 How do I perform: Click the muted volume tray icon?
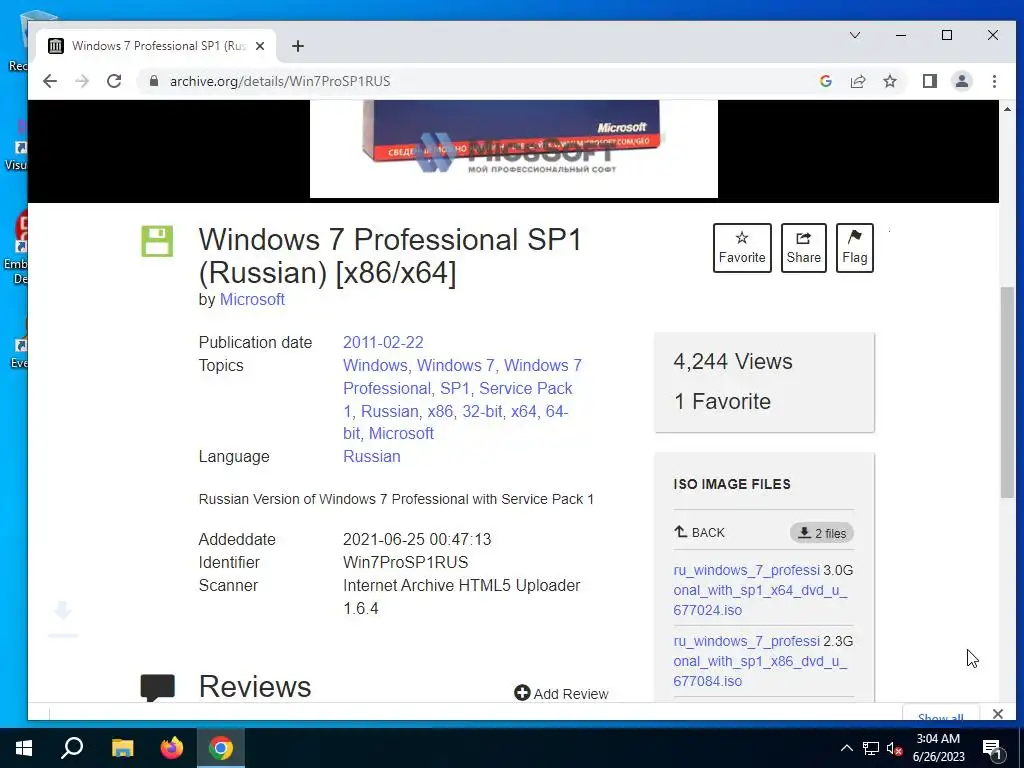[894, 748]
